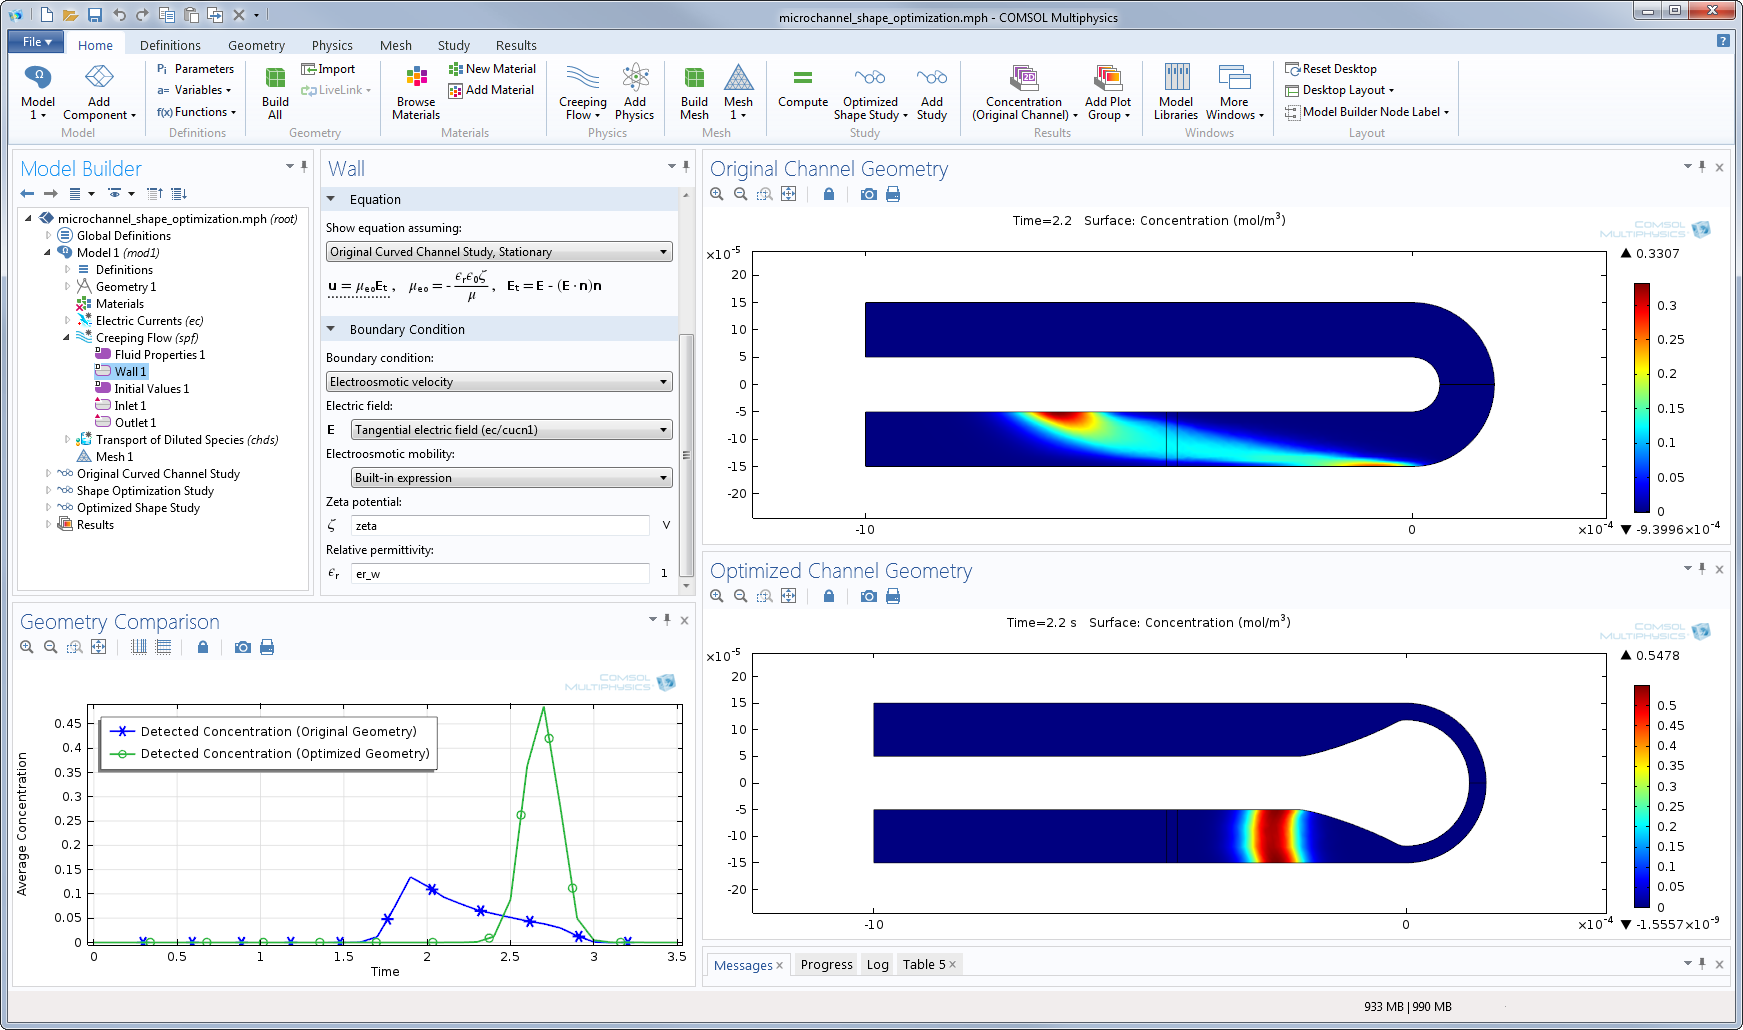Image resolution: width=1743 pixels, height=1030 pixels.
Task: Click the Relative permittivity er_w input field
Action: (500, 574)
